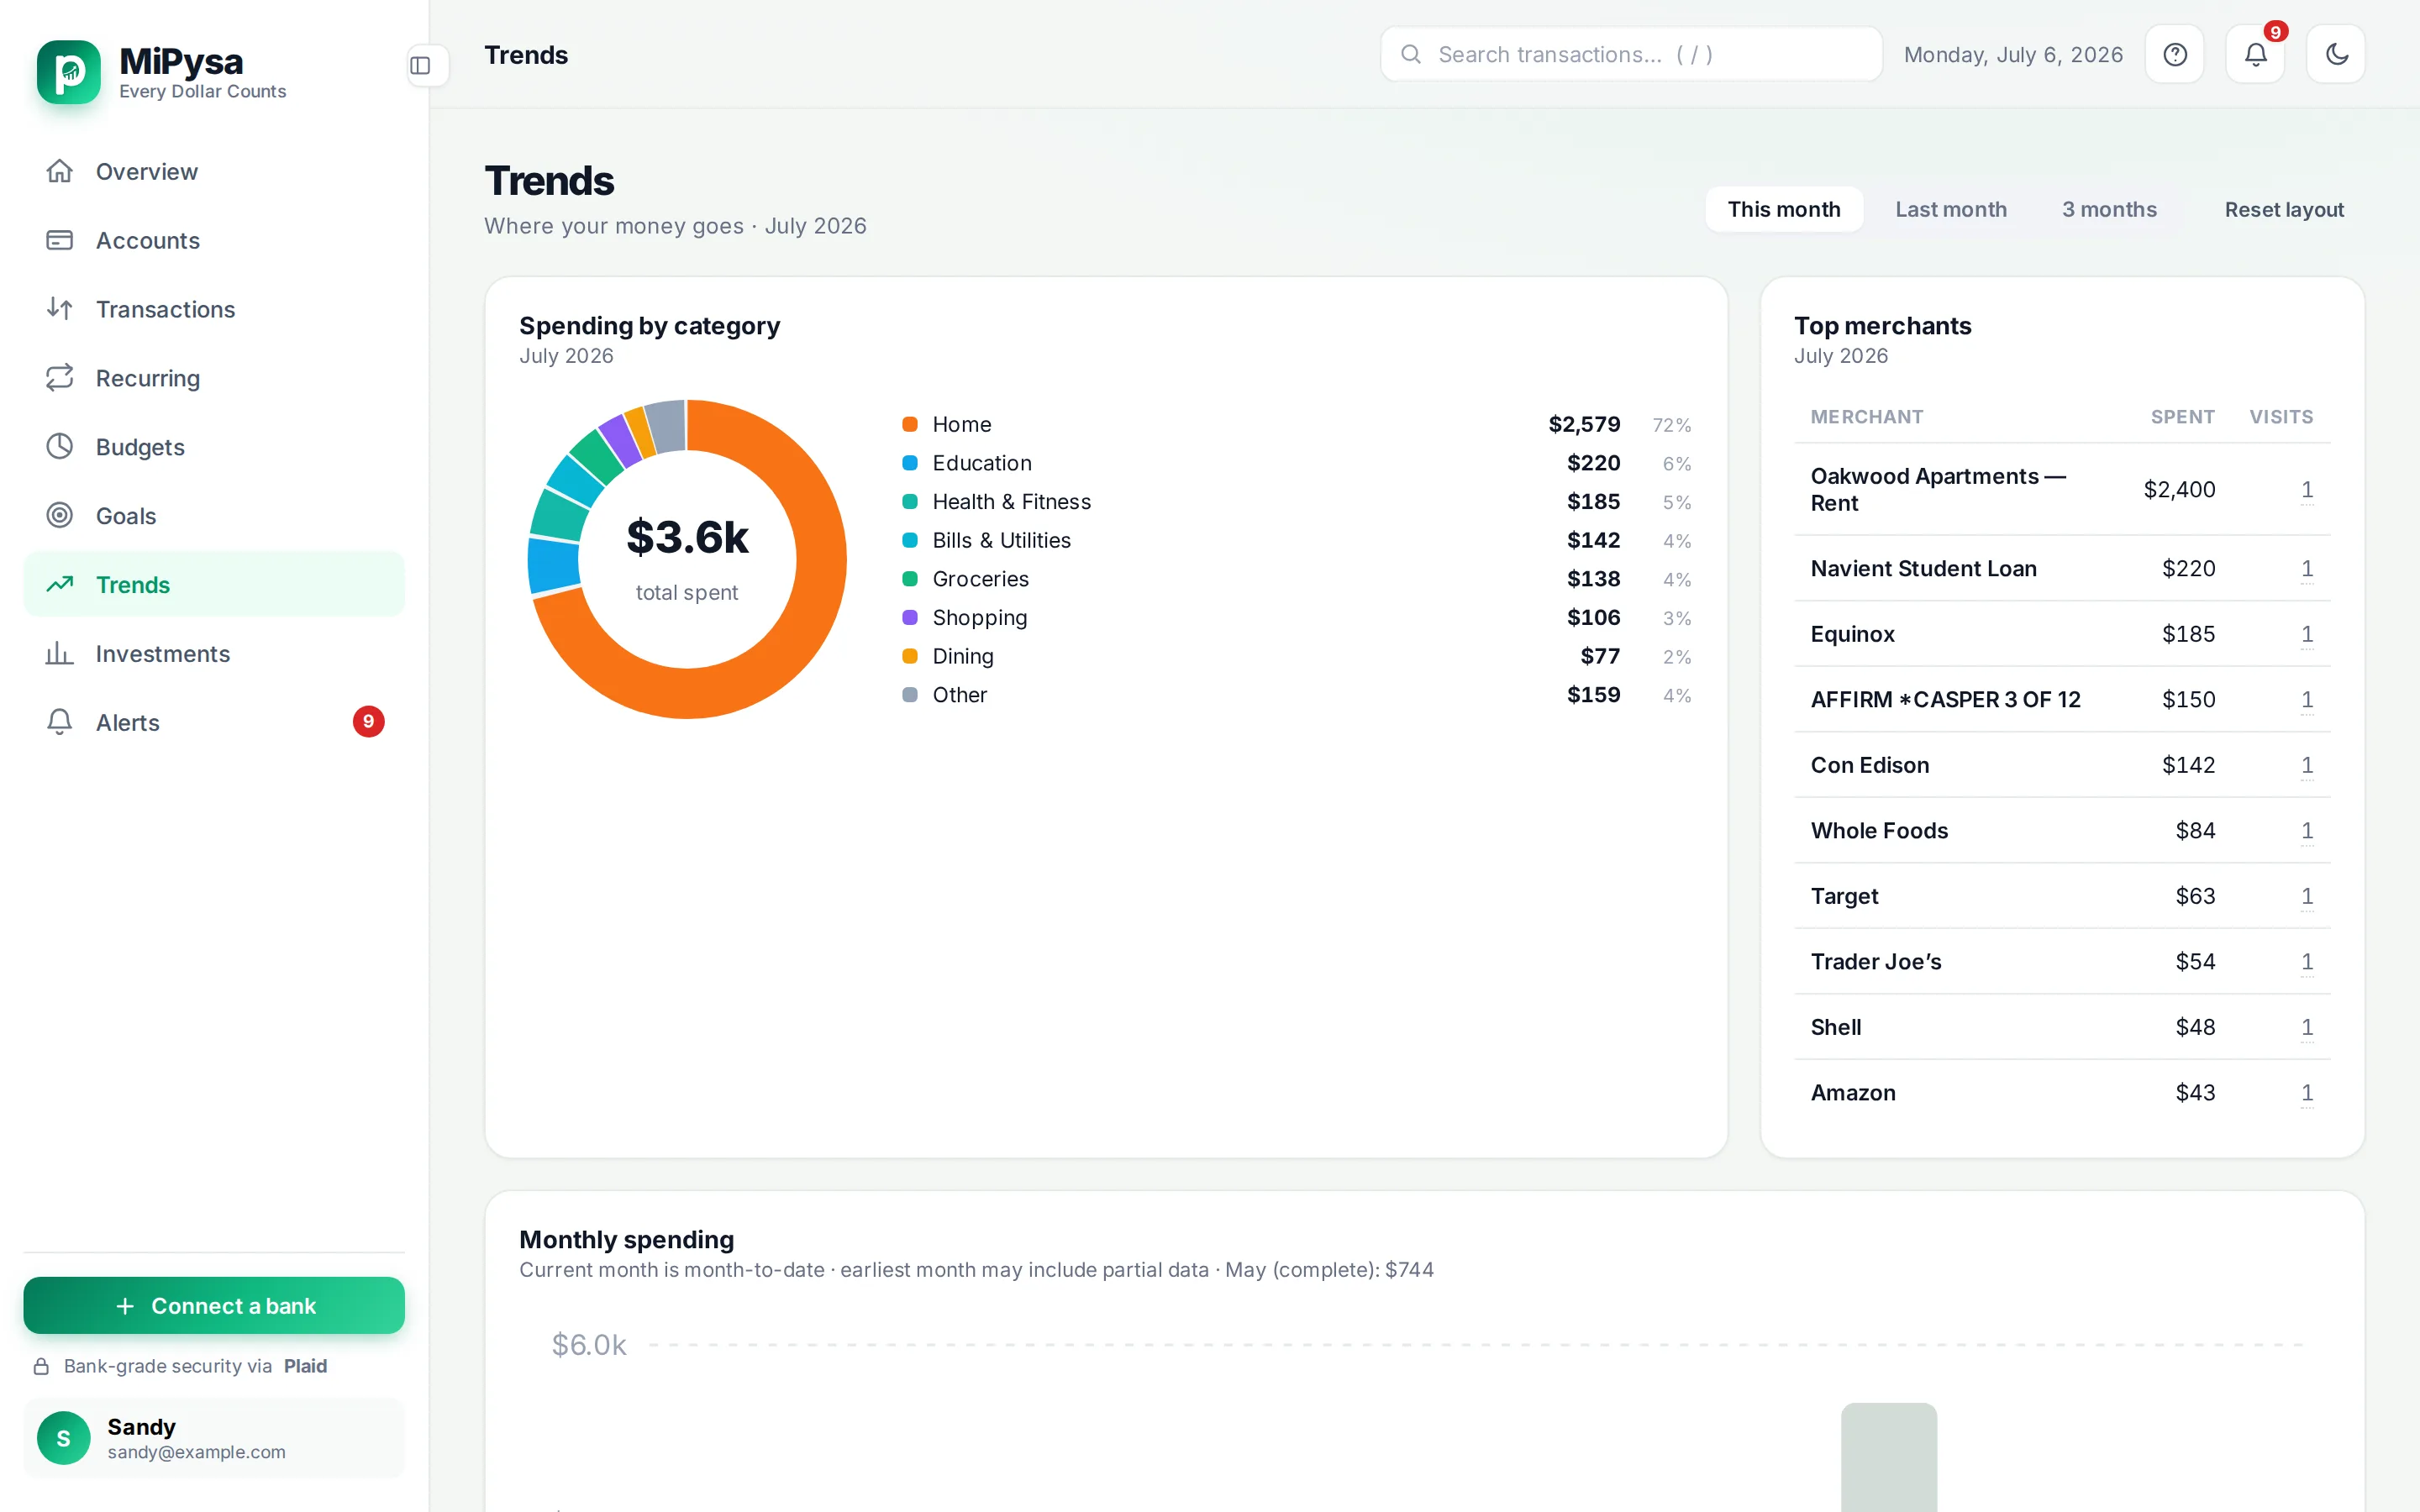The height and width of the screenshot is (1512, 2420).
Task: Open Navient Student Loan merchant row
Action: coord(2062,568)
